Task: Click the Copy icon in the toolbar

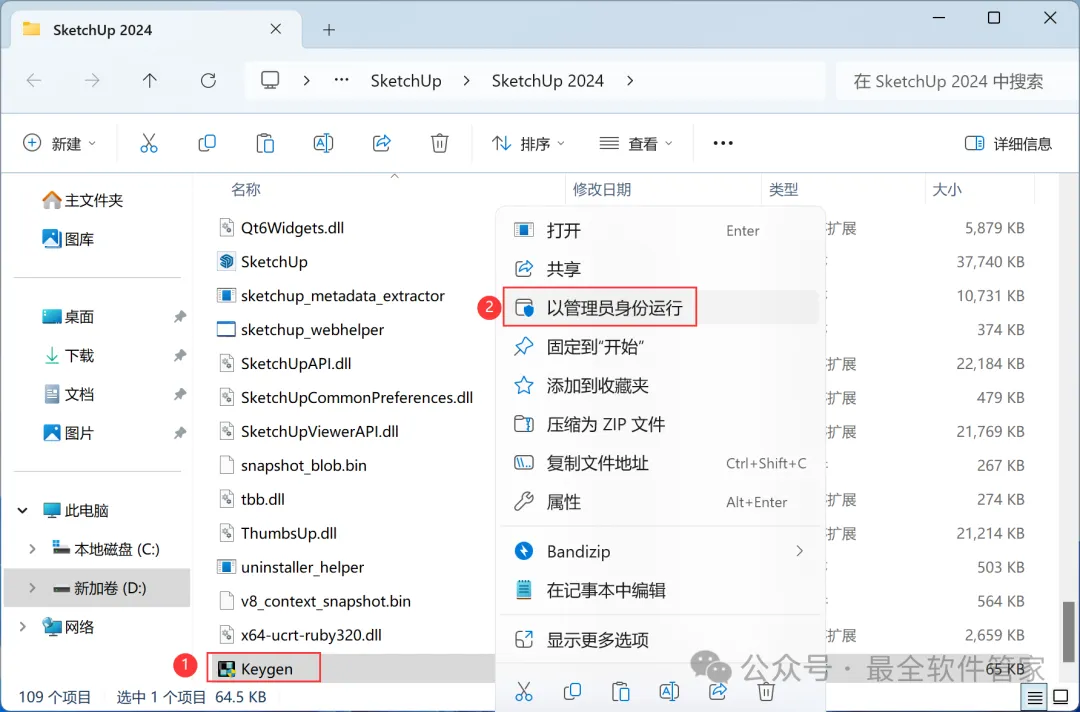Action: point(207,143)
